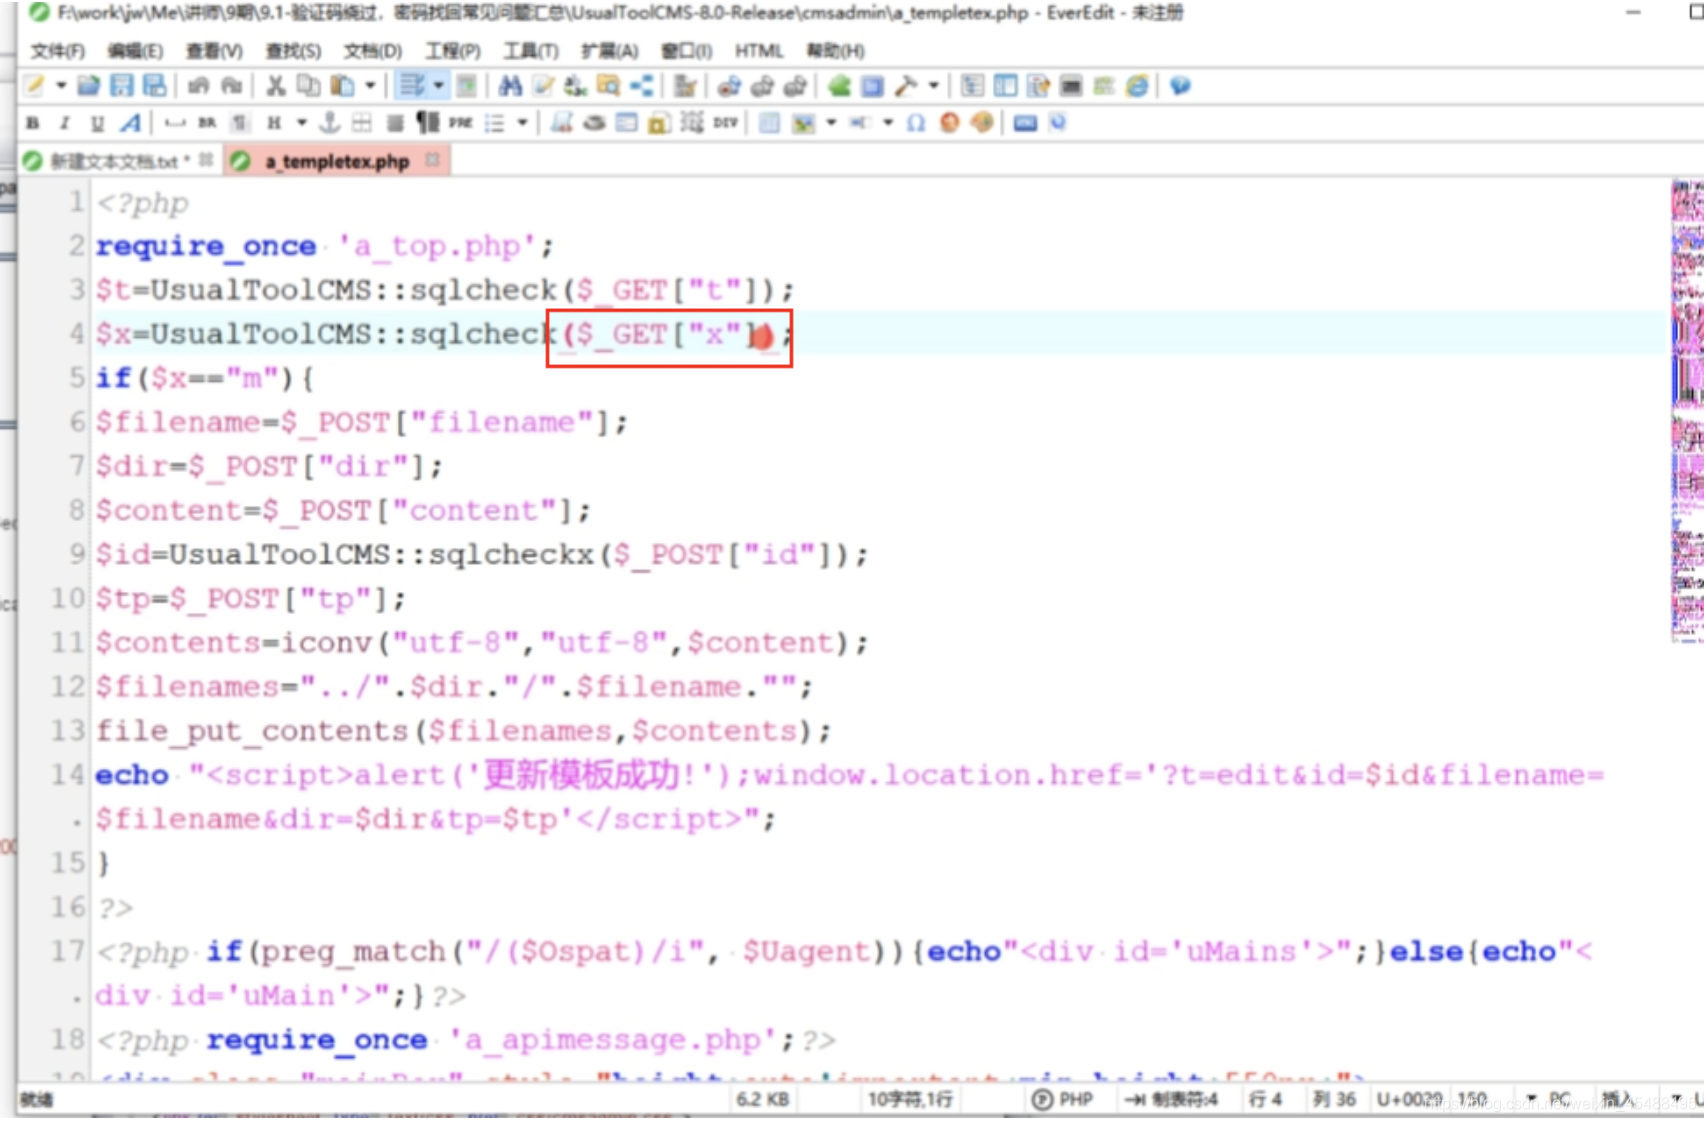This screenshot has width=1706, height=1122.
Task: Click the Underline U HTML icon
Action: pos(97,123)
